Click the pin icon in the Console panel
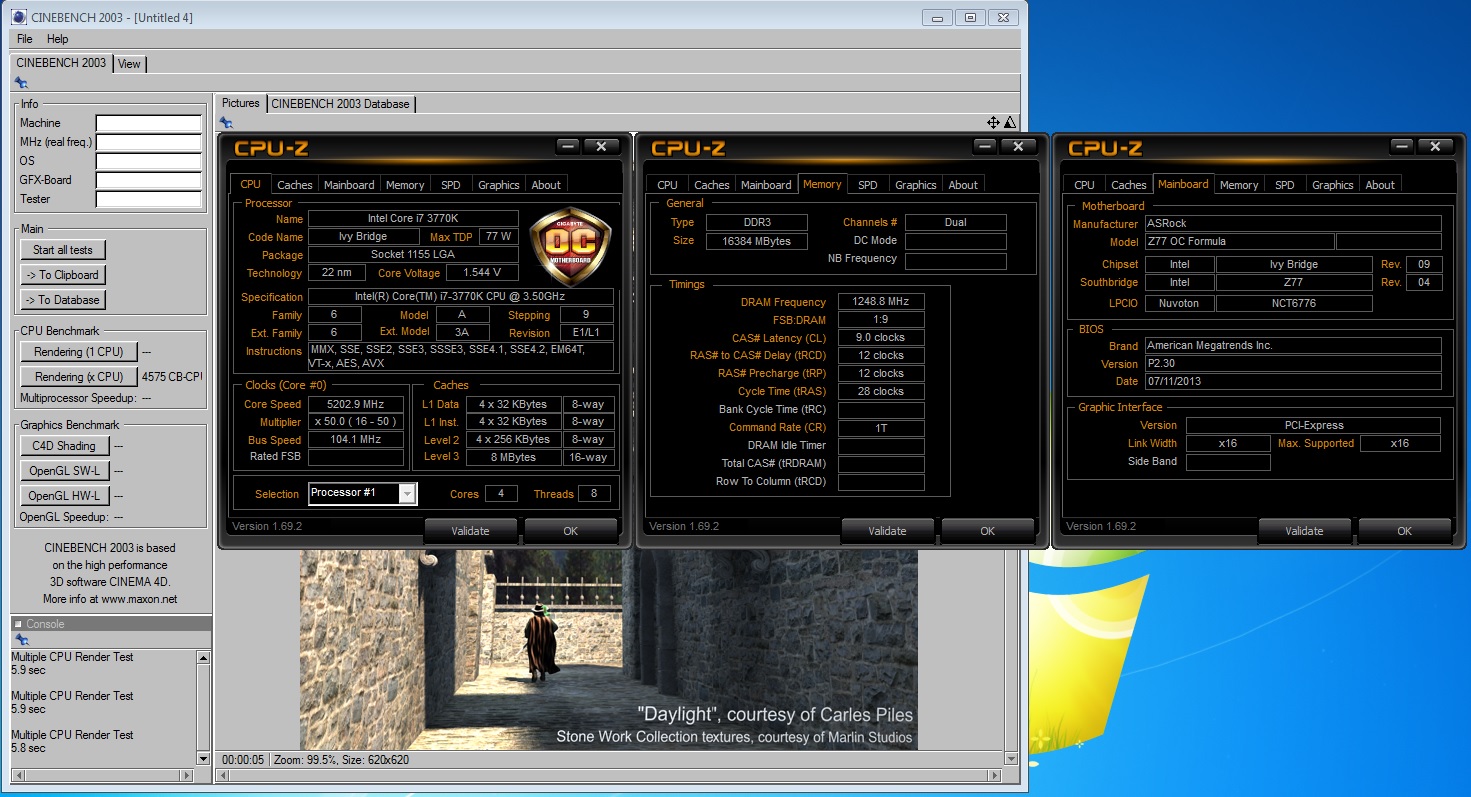Viewport: 1471px width, 797px height. pyautogui.click(x=21, y=639)
